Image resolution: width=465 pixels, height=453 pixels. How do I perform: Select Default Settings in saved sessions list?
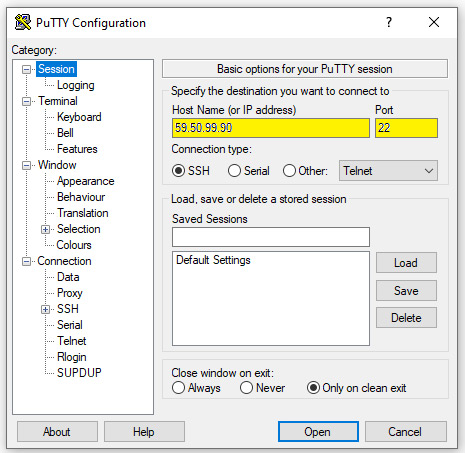[x=213, y=260]
